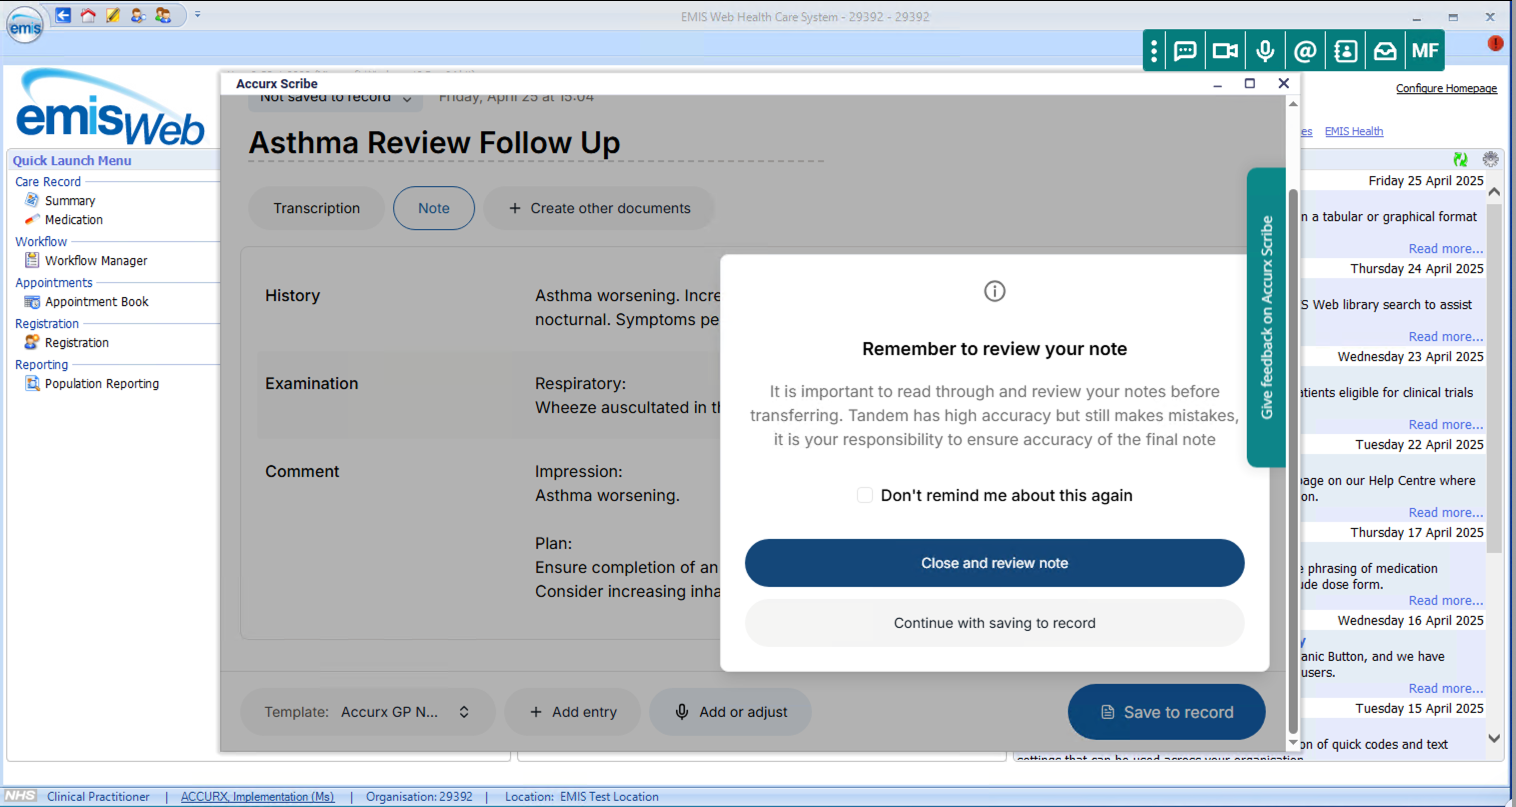Select the Population Reporting label
This screenshot has height=807, width=1516.
point(102,383)
